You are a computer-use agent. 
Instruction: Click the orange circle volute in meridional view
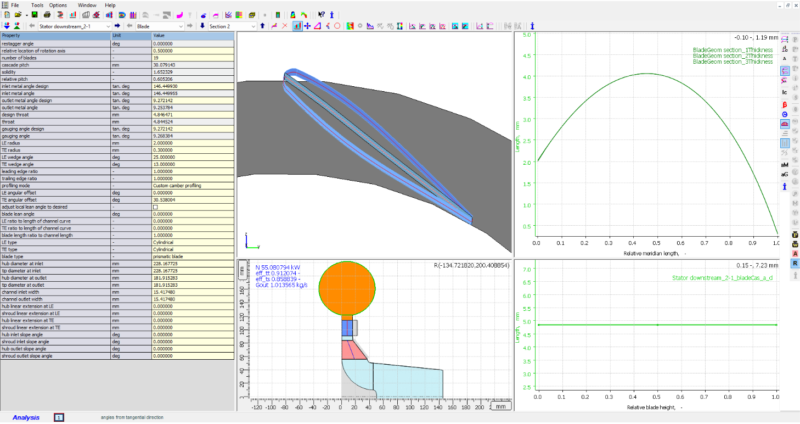pyautogui.click(x=347, y=288)
